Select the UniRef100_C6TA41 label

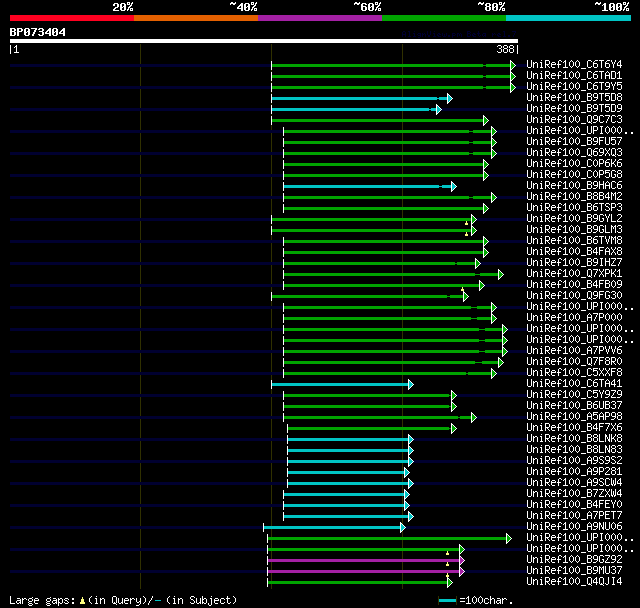click(574, 384)
